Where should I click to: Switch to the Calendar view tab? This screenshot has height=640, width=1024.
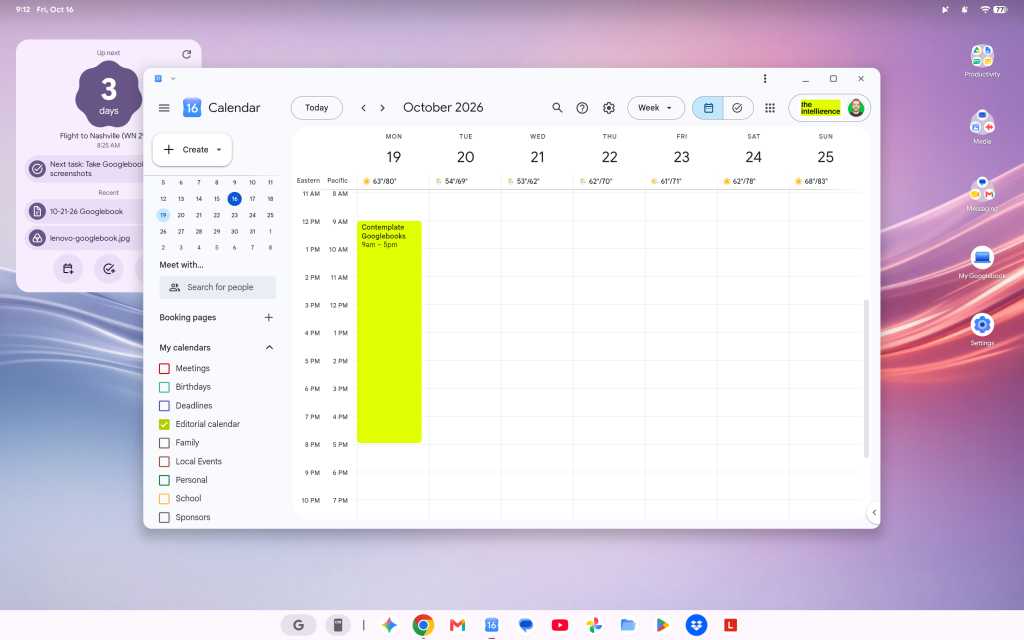(x=708, y=108)
